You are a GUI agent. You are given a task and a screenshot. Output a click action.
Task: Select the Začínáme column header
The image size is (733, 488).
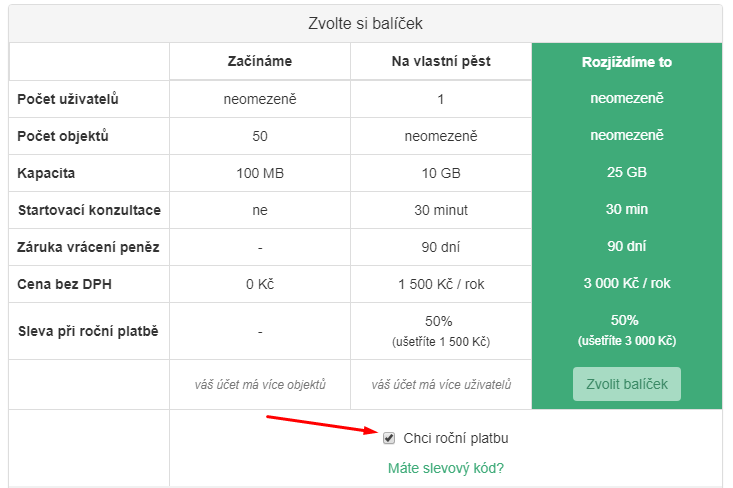[260, 61]
